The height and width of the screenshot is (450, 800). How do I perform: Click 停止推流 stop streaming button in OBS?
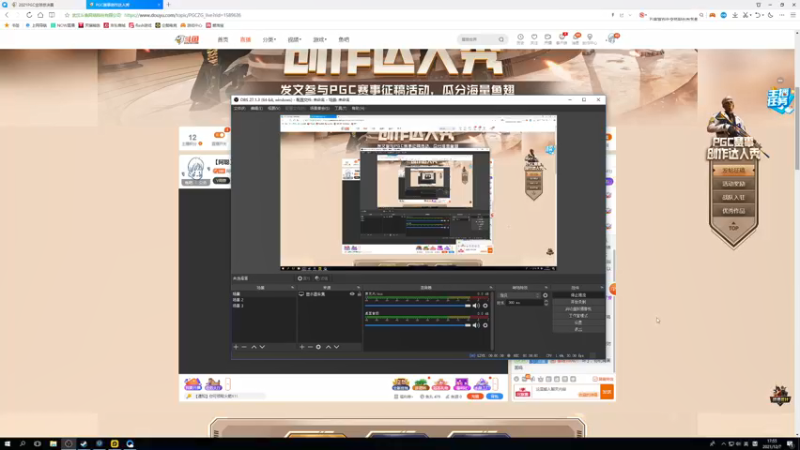coord(578,295)
